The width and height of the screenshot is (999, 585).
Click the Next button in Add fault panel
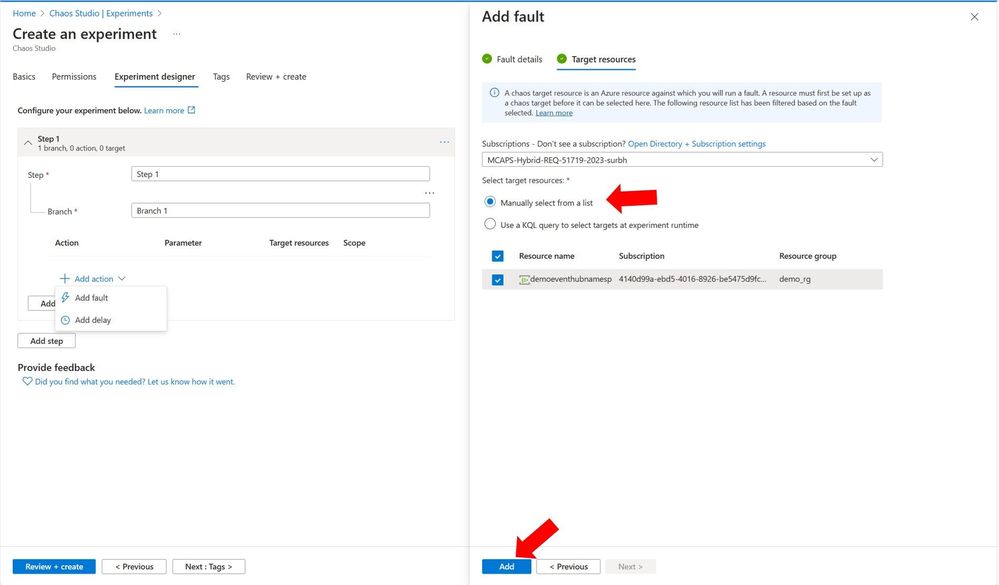[x=630, y=567]
